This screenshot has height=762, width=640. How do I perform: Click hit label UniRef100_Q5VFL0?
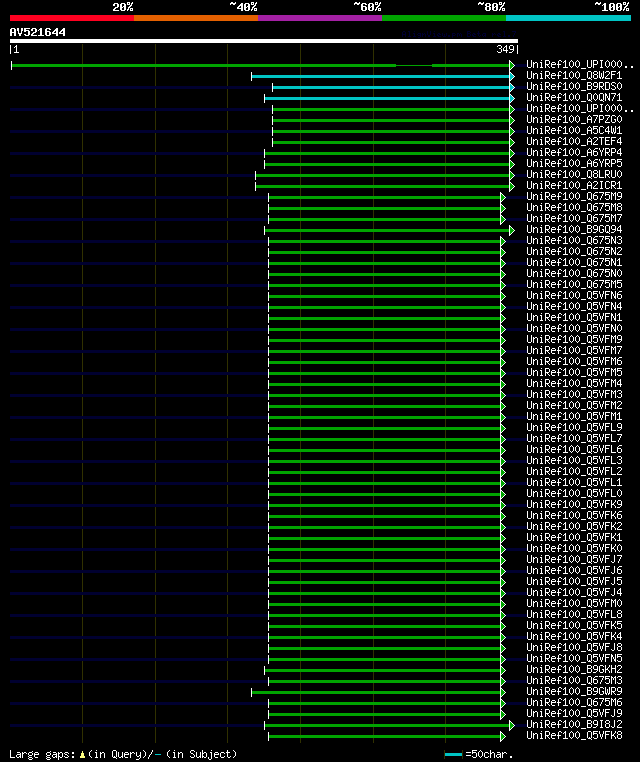(x=574, y=493)
